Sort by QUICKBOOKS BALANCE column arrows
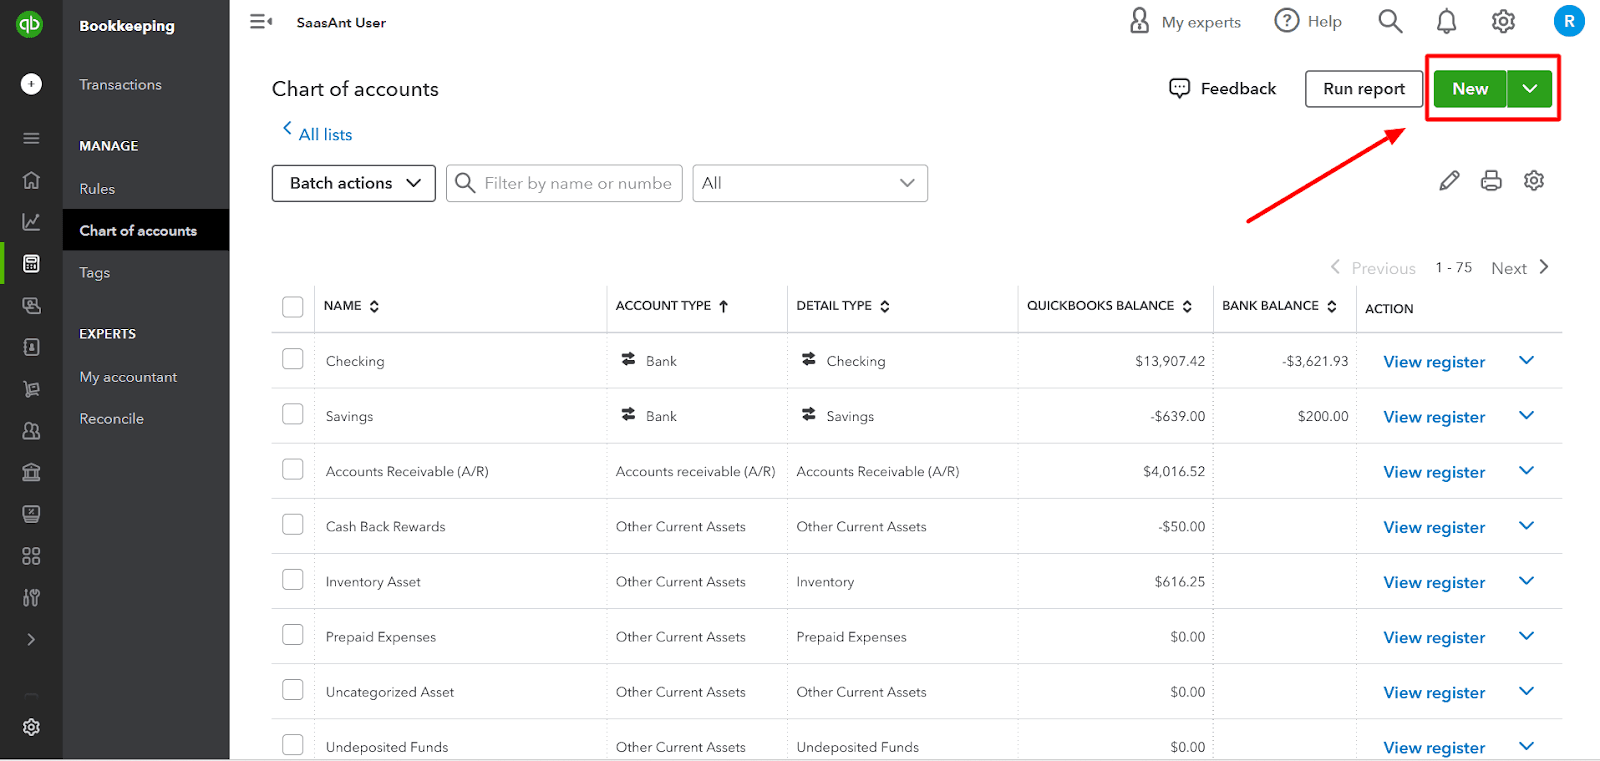 tap(1187, 307)
